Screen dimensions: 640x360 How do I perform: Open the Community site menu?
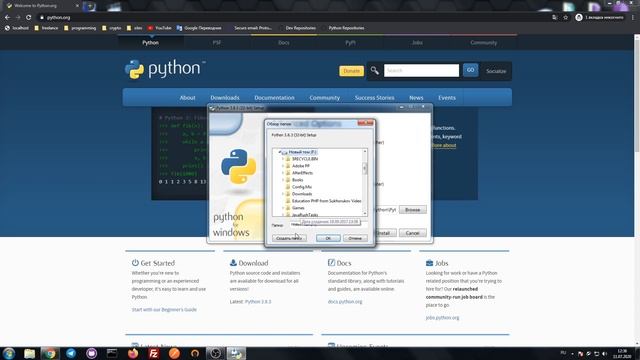(324, 98)
